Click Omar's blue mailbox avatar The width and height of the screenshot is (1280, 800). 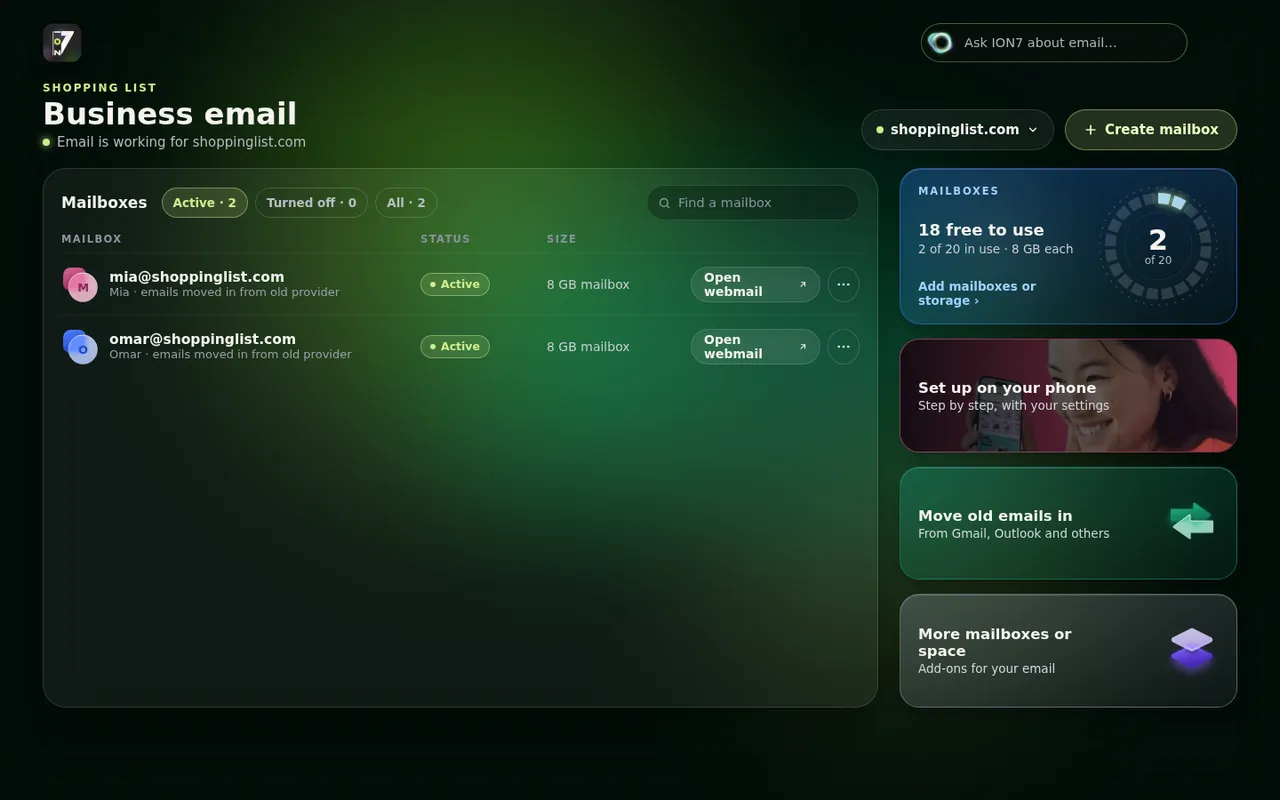[x=80, y=347]
